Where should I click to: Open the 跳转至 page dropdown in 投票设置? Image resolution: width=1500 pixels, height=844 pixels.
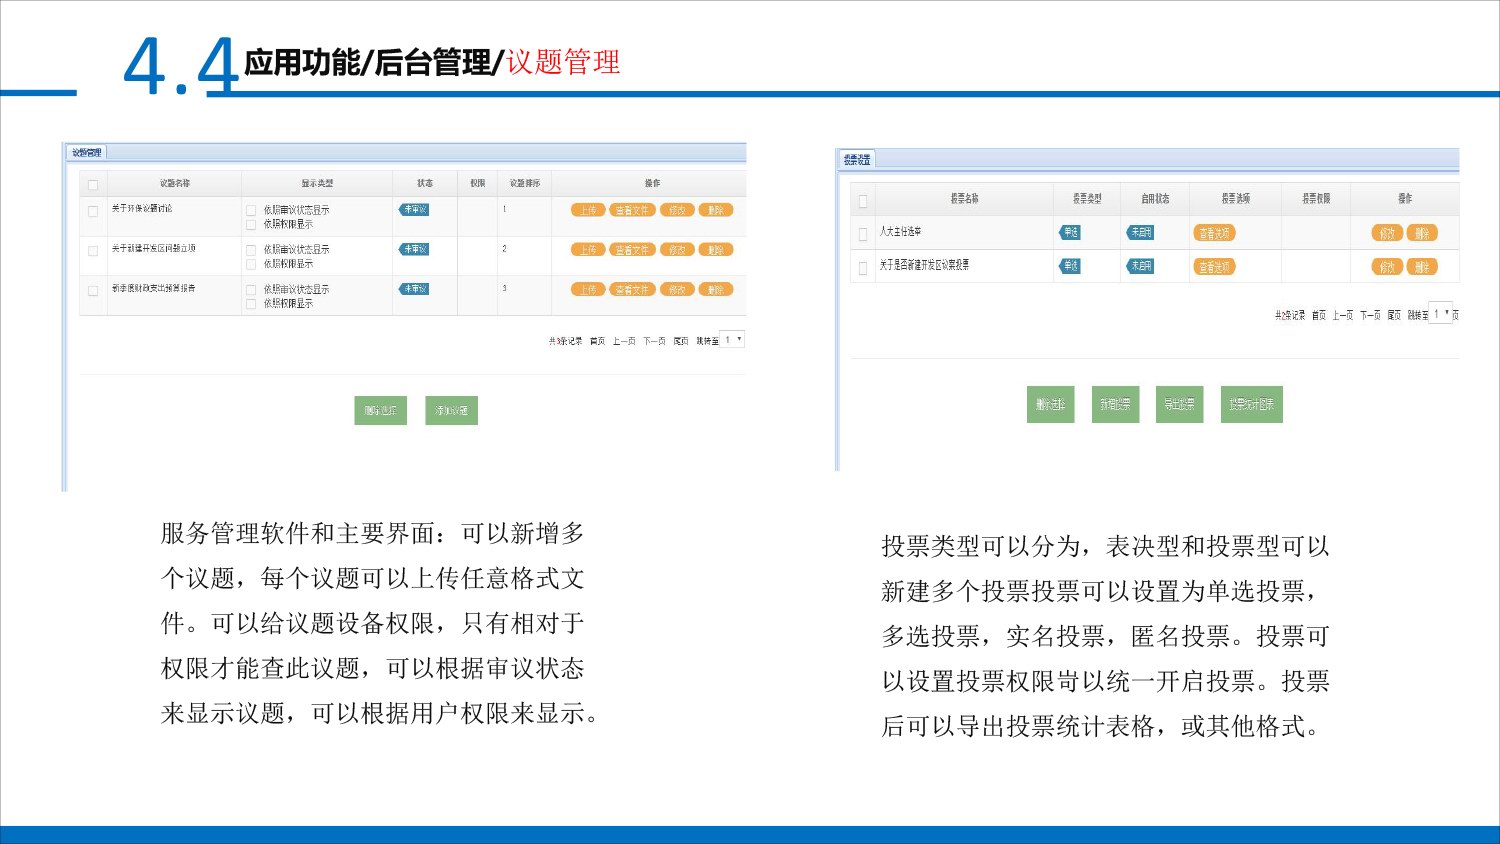1441,313
